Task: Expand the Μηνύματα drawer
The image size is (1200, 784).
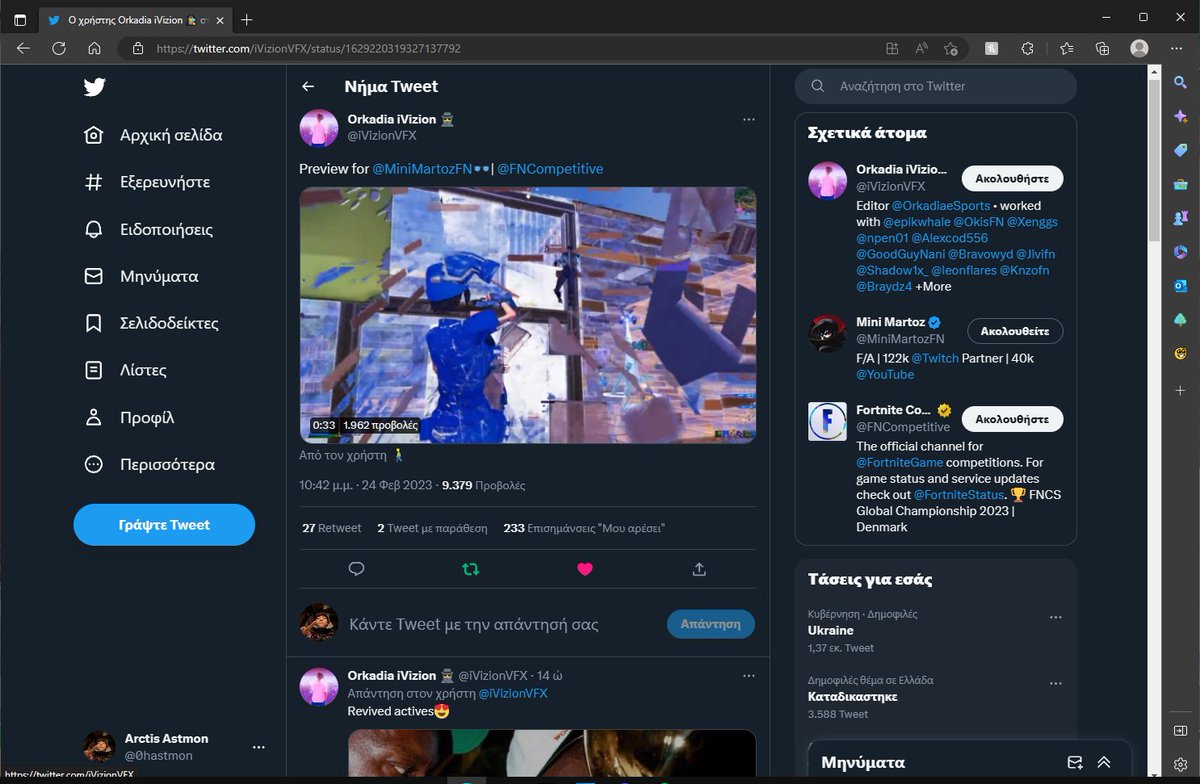Action: tap(1104, 762)
